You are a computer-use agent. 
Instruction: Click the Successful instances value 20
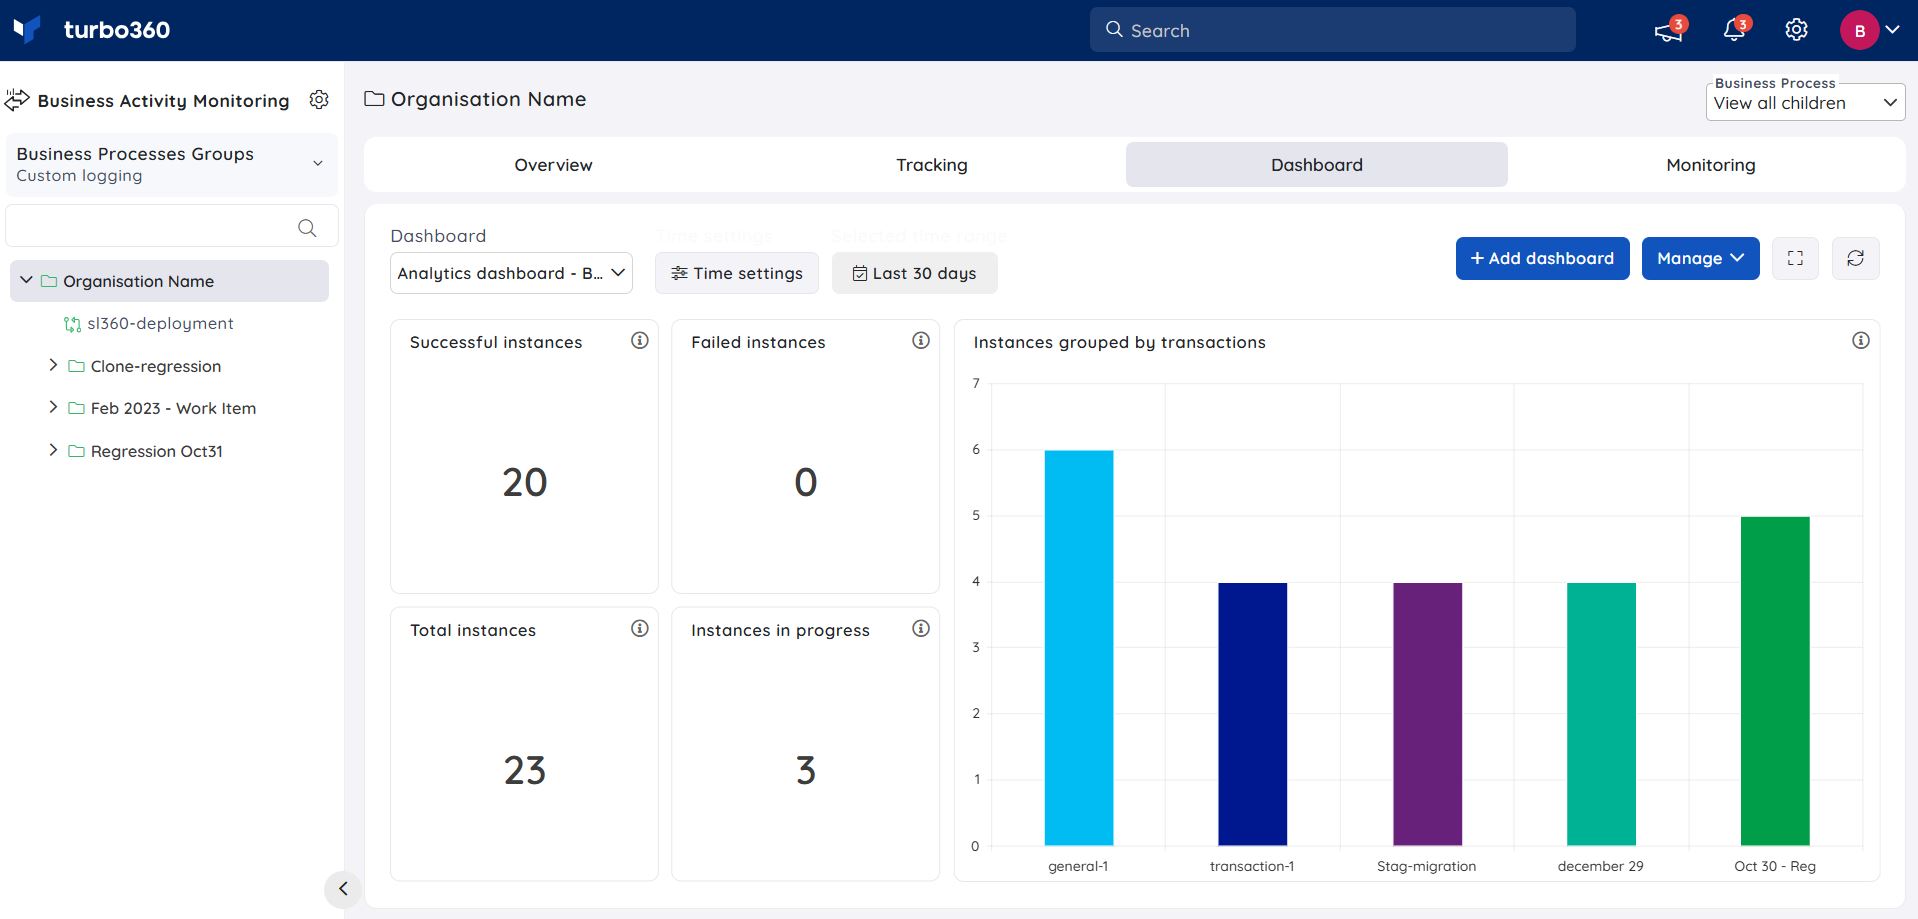coord(525,483)
